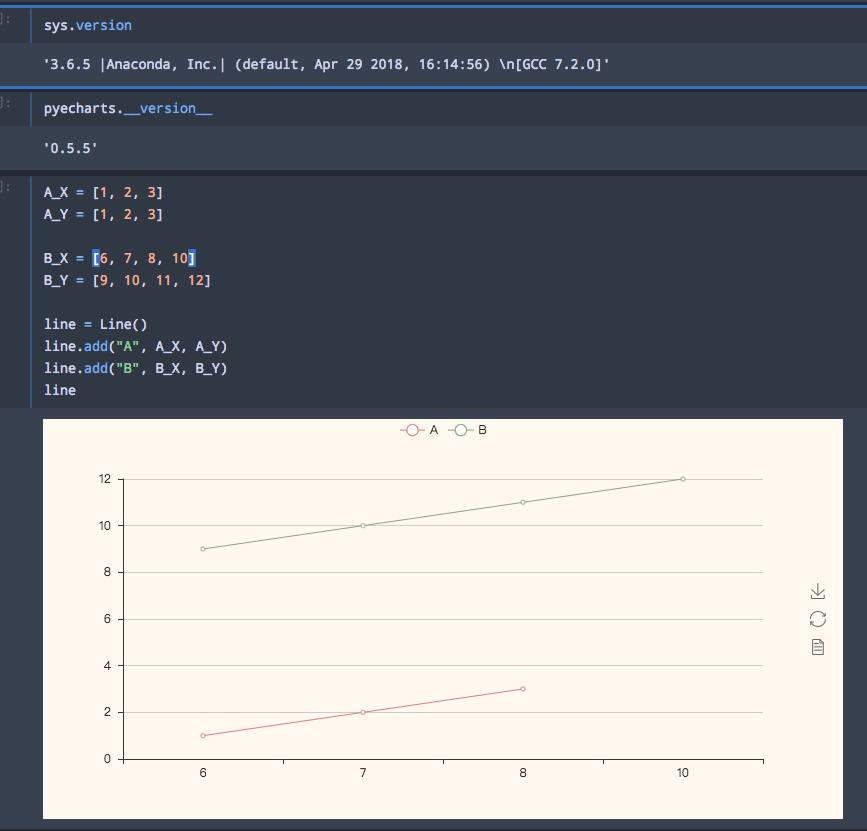Viewport: 867px width, 831px height.
Task: Save the chart as an image
Action: click(x=818, y=591)
